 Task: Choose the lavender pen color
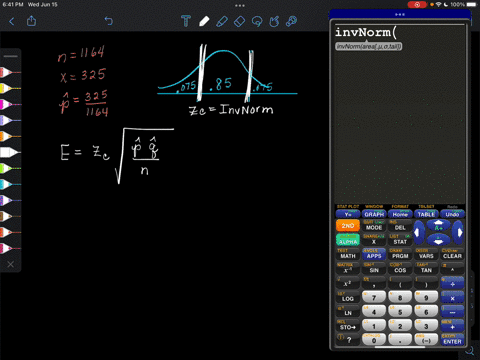[10, 120]
